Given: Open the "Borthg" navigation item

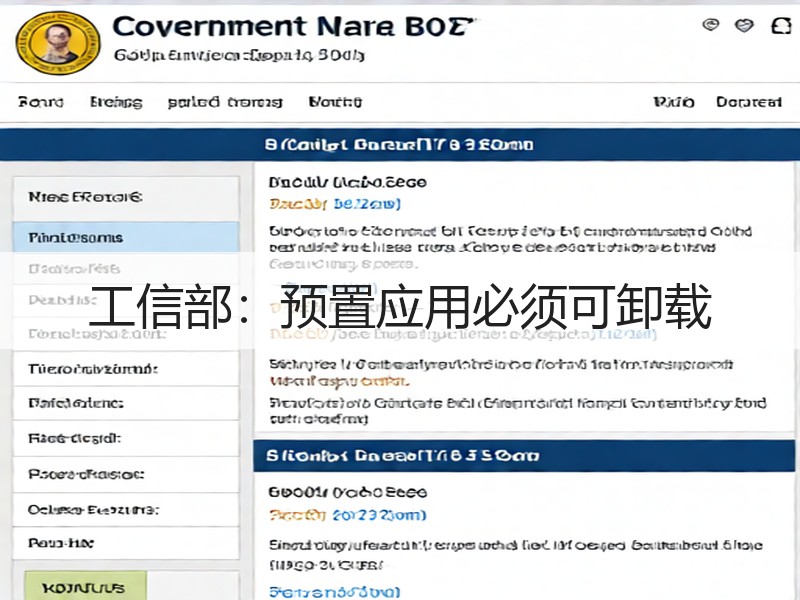Looking at the screenshot, I should point(335,102).
